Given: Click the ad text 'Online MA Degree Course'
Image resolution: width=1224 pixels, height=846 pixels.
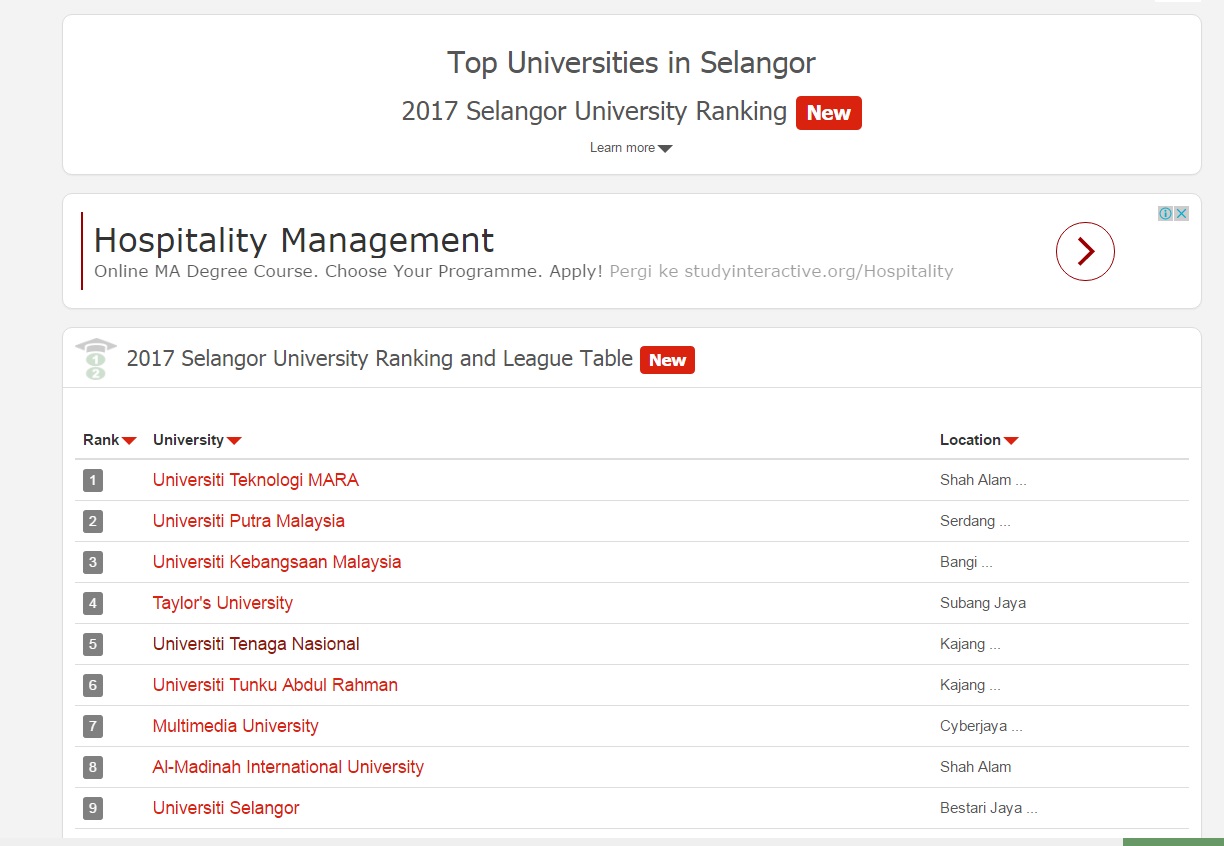Looking at the screenshot, I should tap(205, 271).
